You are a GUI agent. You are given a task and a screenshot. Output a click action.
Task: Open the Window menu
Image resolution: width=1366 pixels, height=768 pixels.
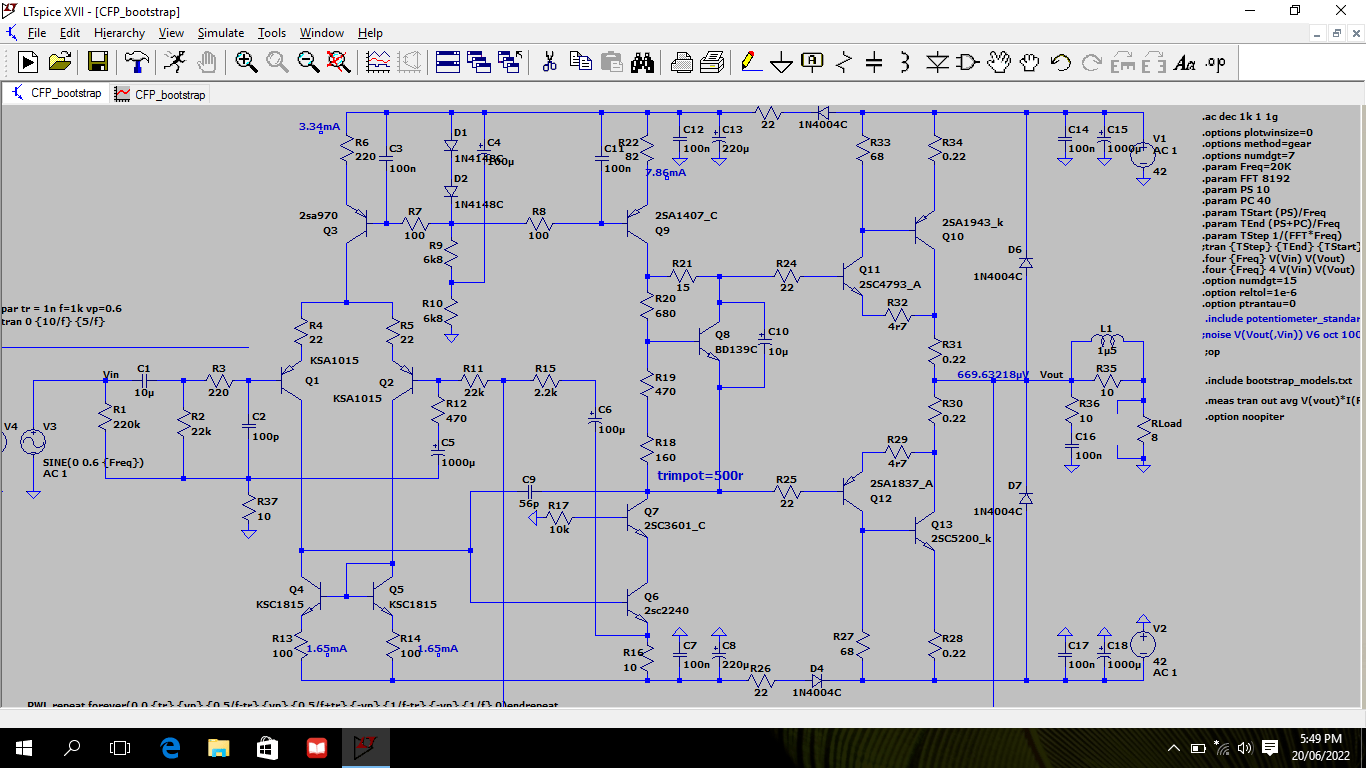pyautogui.click(x=321, y=33)
